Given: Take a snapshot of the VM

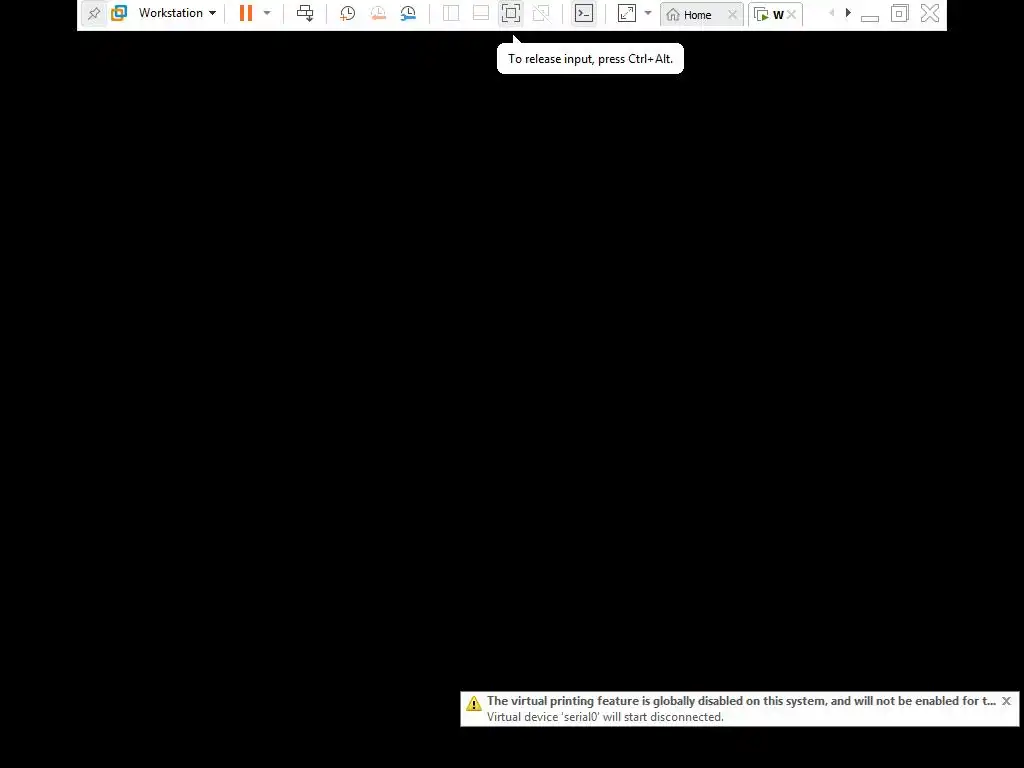Looking at the screenshot, I should point(347,13).
